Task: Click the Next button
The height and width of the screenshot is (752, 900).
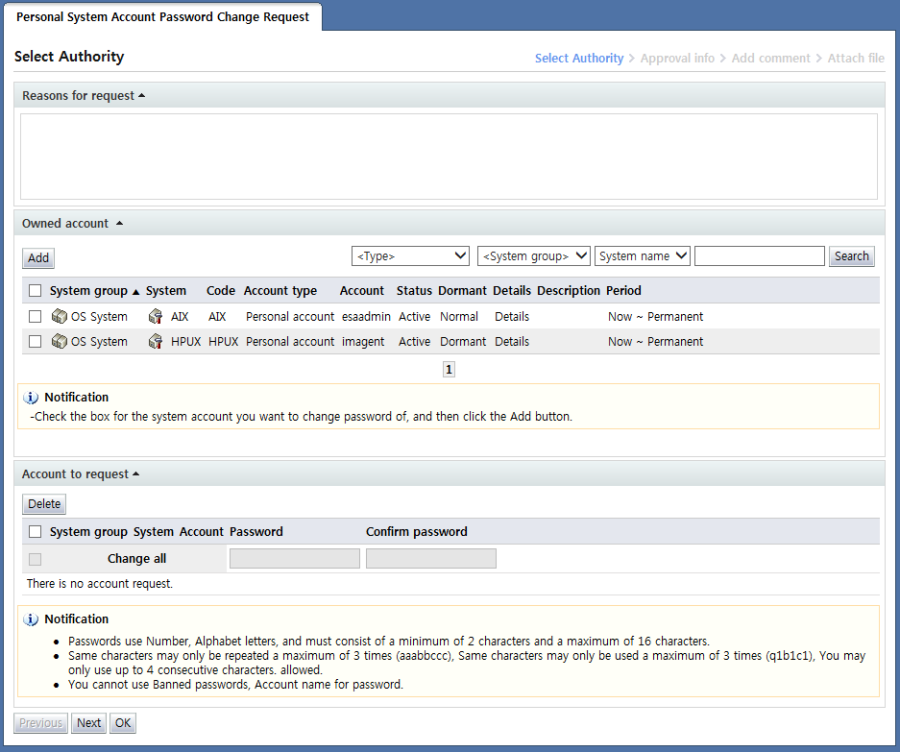Action: (89, 723)
